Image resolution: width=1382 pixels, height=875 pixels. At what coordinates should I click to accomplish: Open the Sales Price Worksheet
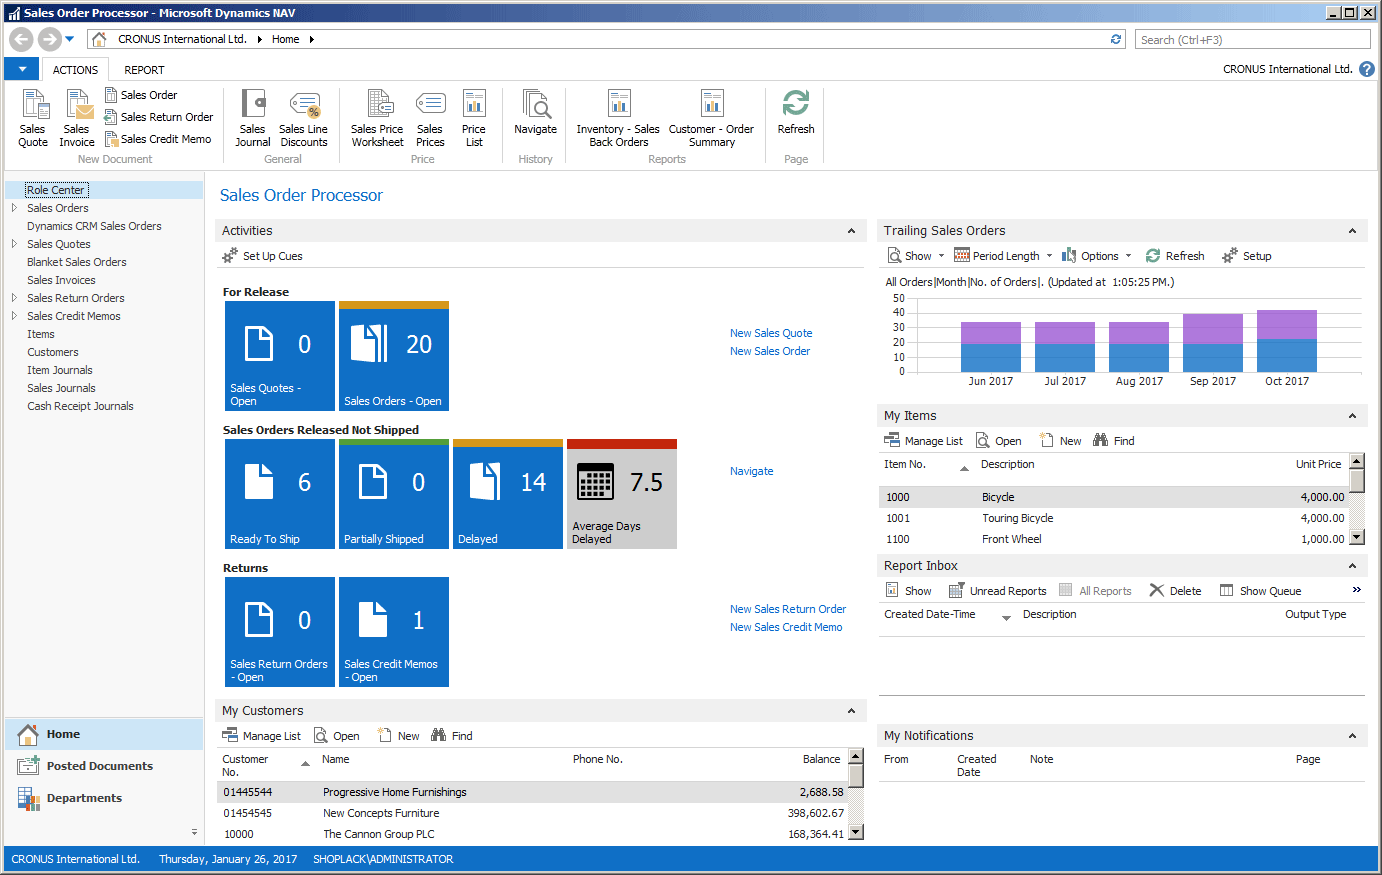377,118
